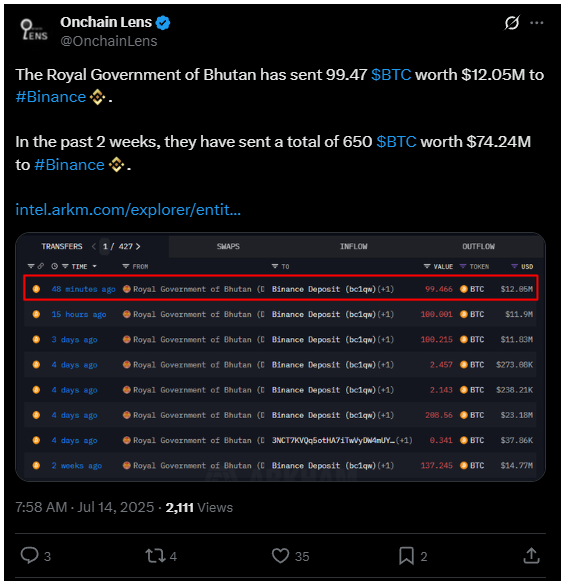Like the post with the heart icon
Screen dimensions: 565x585
(280, 556)
